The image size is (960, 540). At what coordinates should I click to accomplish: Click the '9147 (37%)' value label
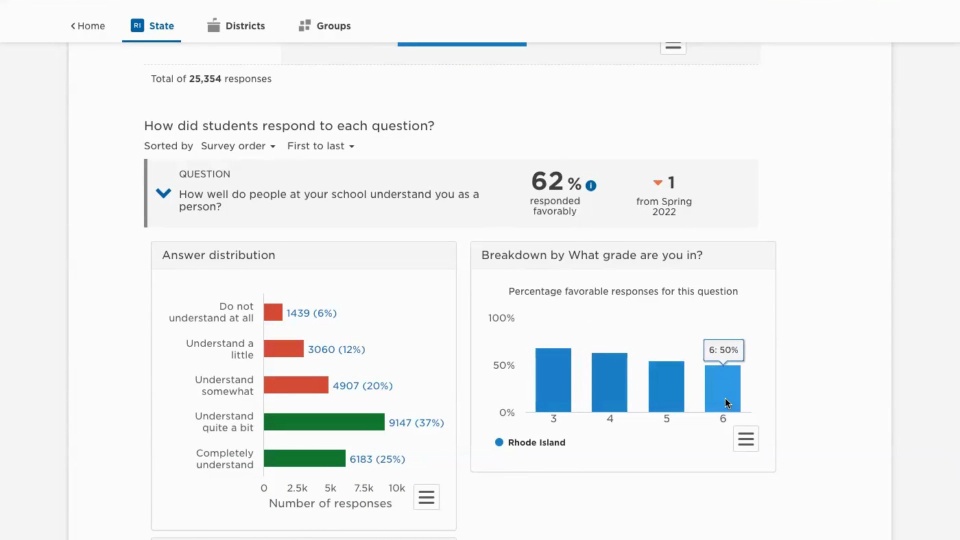[x=416, y=422]
